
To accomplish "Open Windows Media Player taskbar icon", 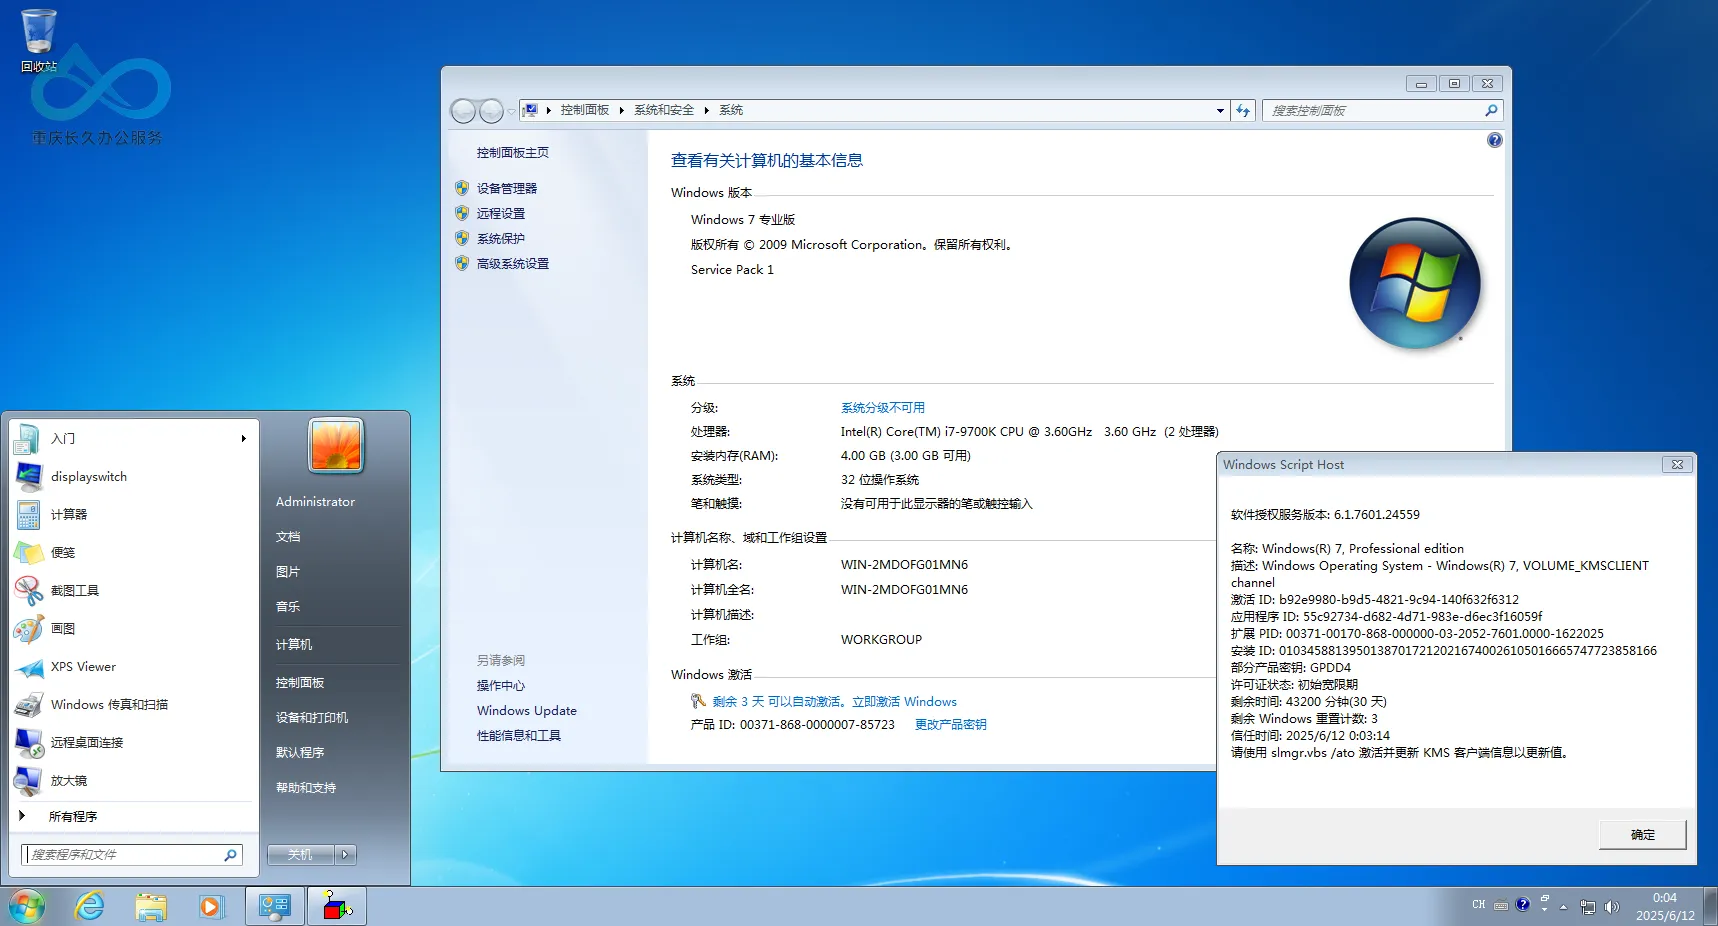I will point(211,907).
